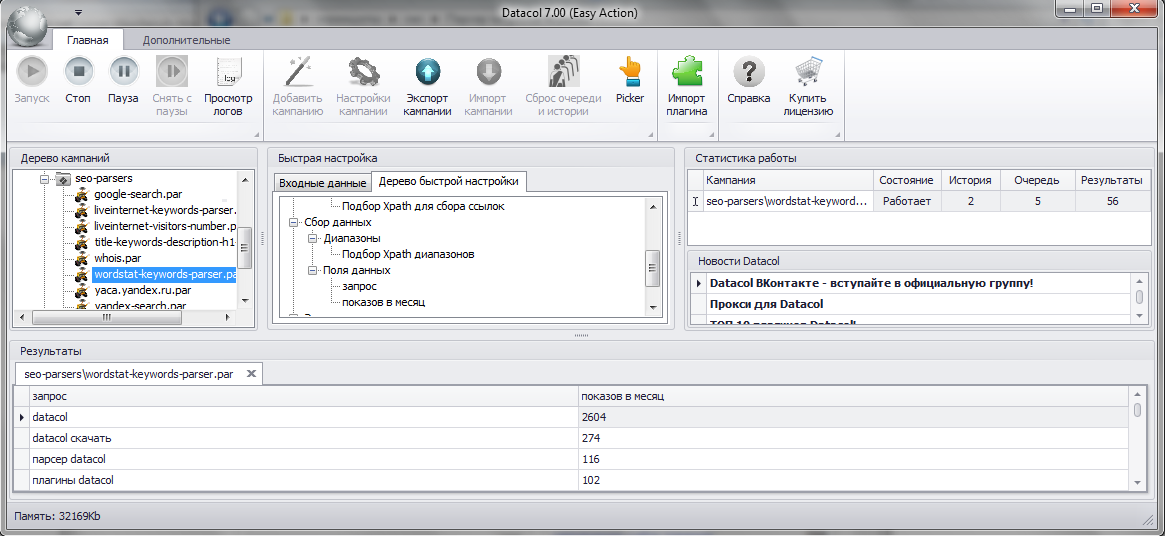The image size is (1165, 536).
Task: Collapse the seo-parsers folder
Action: pyautogui.click(x=45, y=179)
